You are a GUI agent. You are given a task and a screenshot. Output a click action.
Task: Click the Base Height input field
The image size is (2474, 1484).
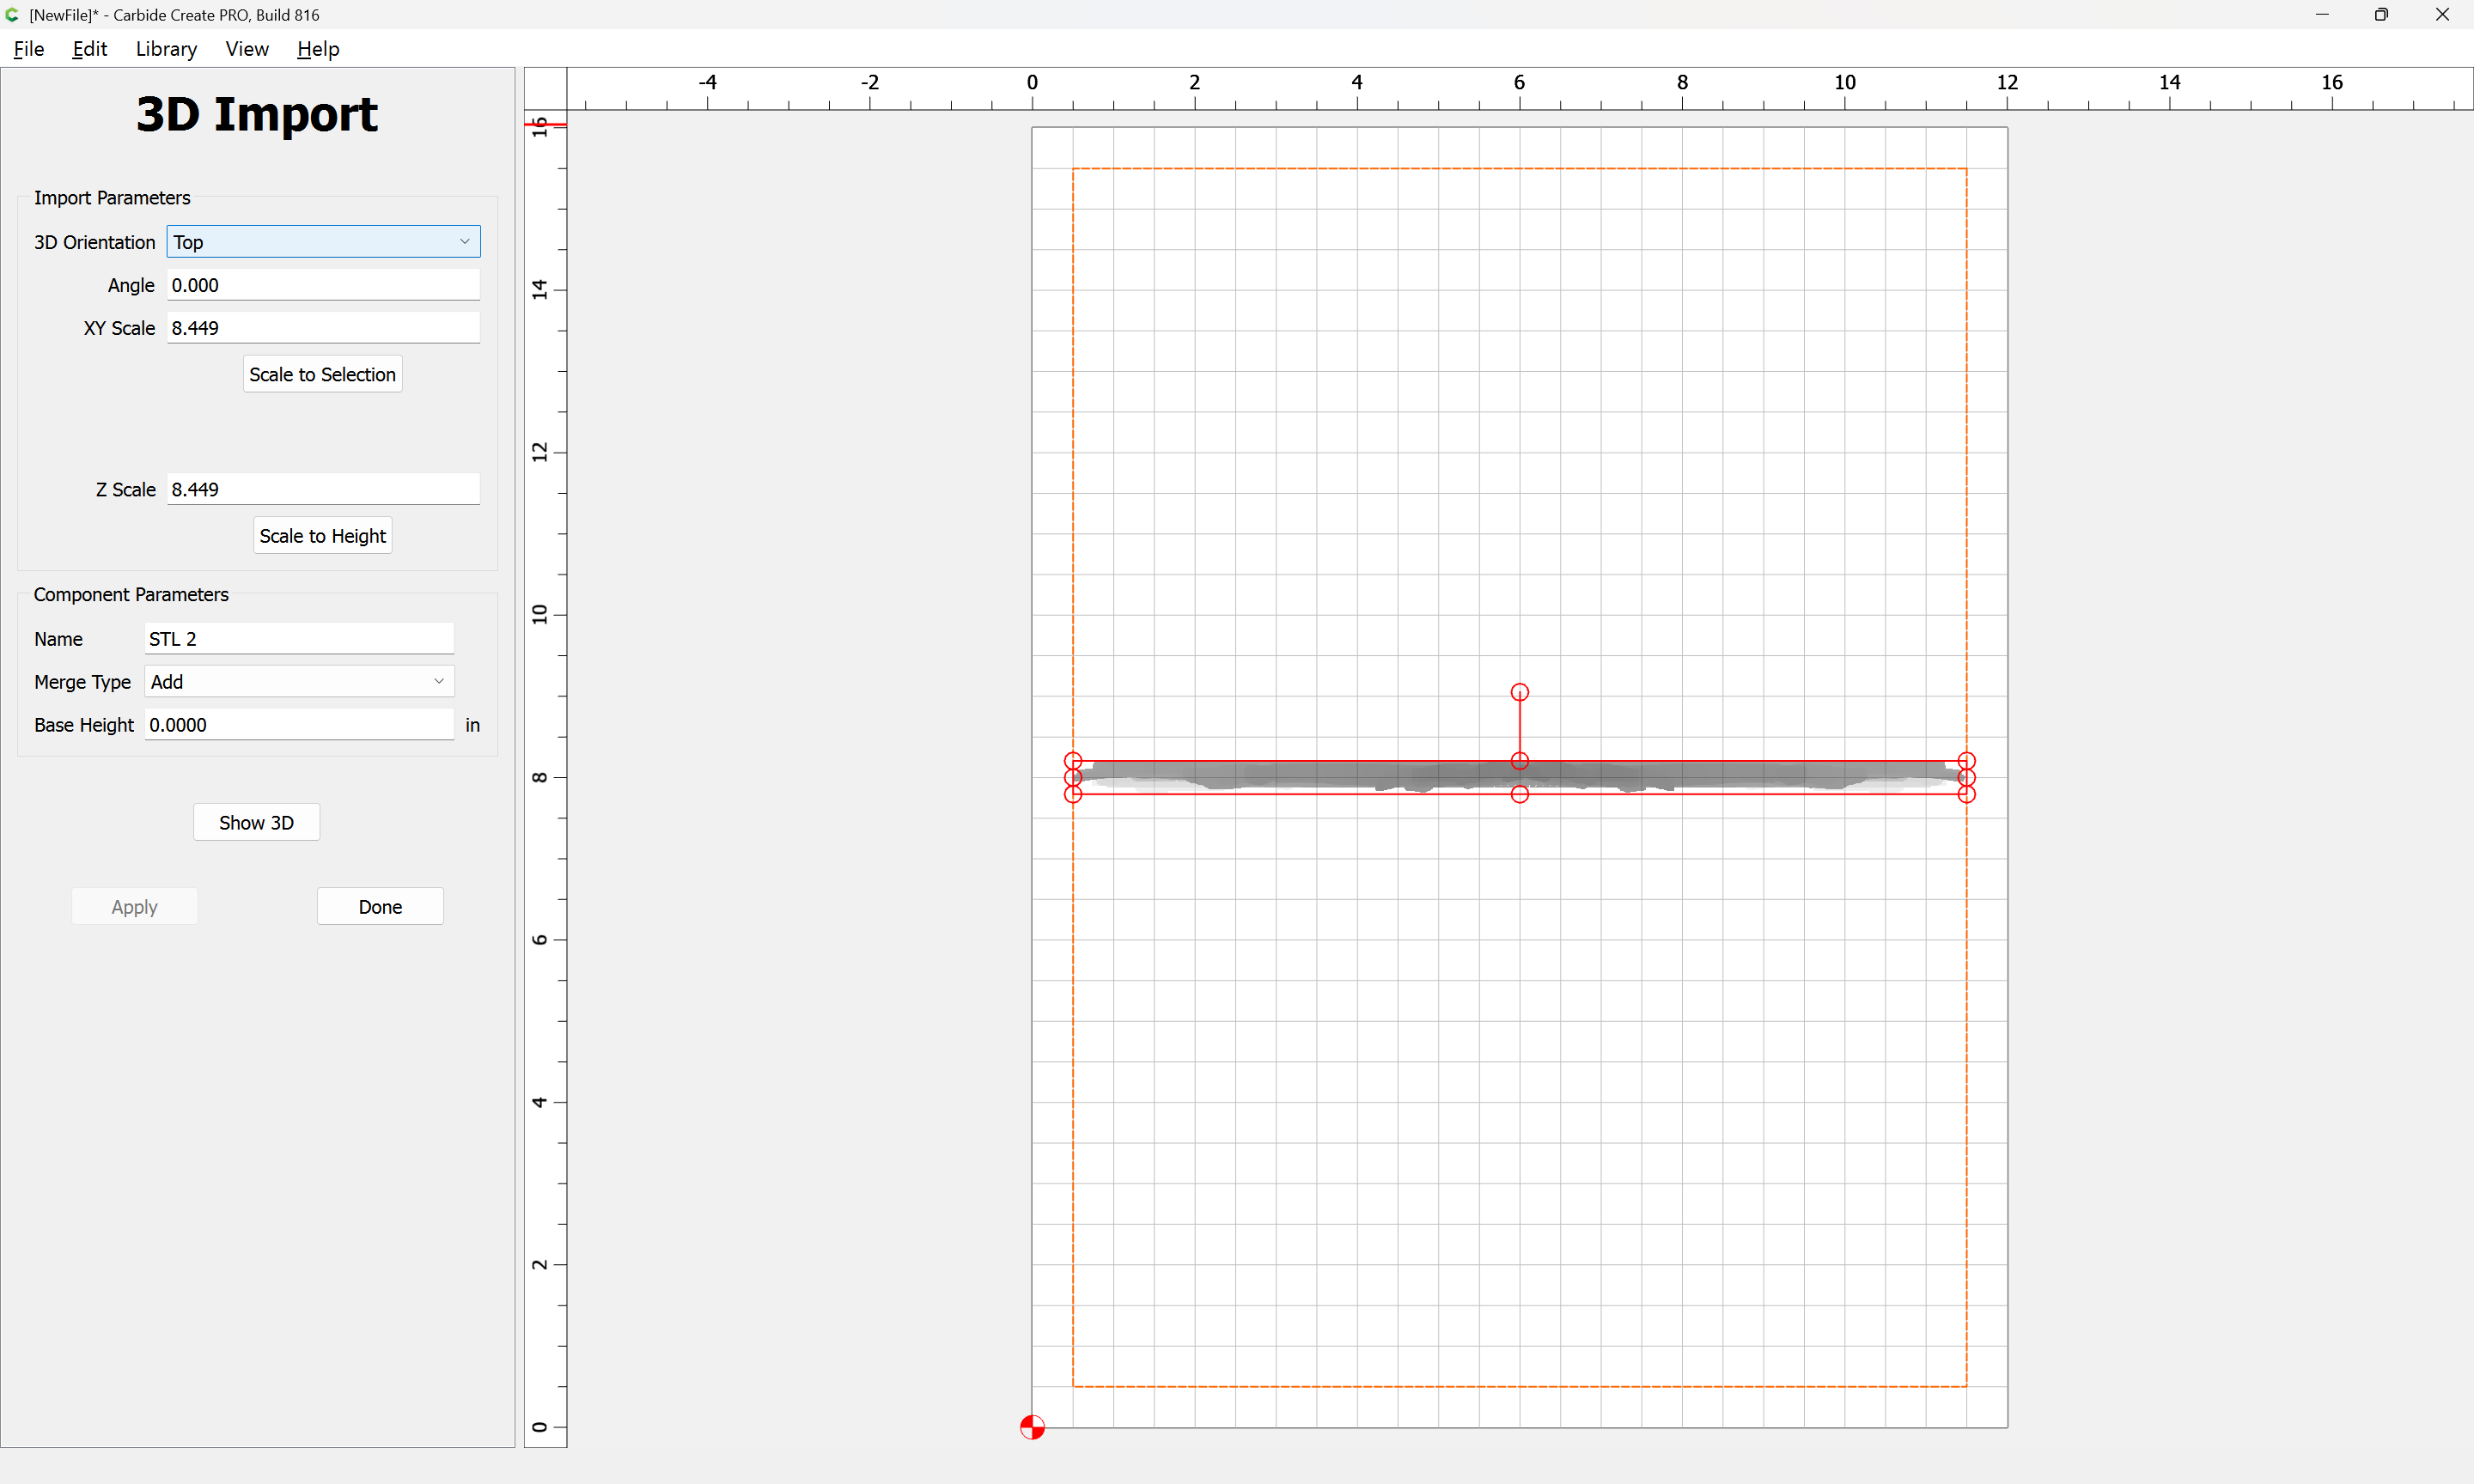point(299,725)
